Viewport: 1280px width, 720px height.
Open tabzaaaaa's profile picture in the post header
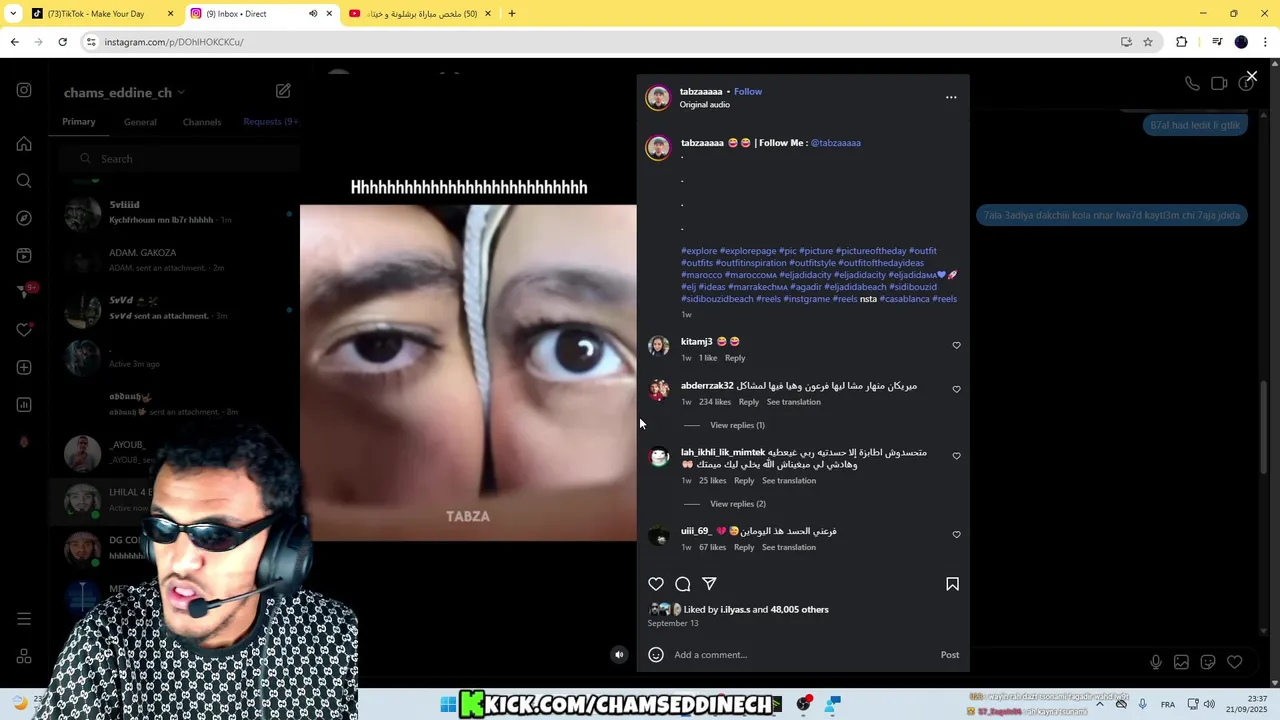(x=658, y=97)
